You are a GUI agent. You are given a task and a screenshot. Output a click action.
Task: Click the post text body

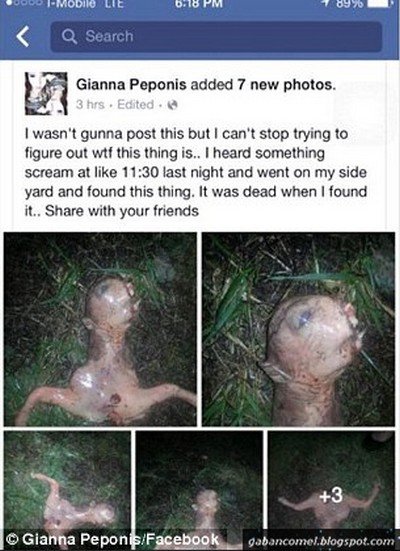click(x=196, y=173)
